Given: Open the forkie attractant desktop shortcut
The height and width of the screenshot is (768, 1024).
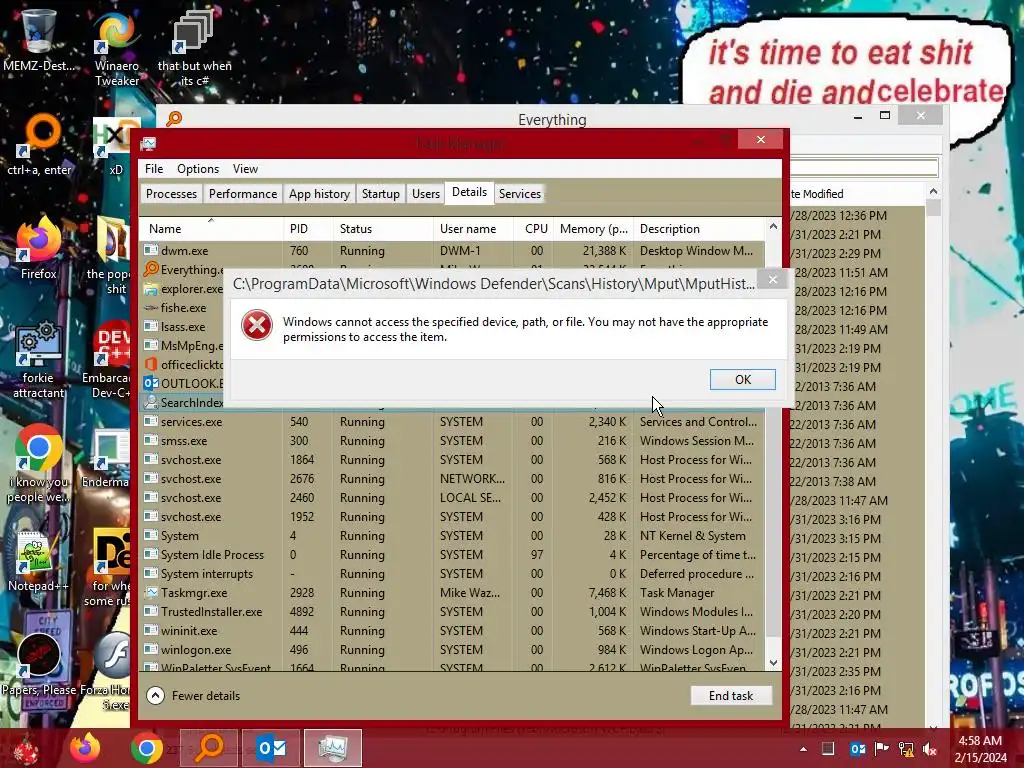Looking at the screenshot, I should click(x=39, y=360).
